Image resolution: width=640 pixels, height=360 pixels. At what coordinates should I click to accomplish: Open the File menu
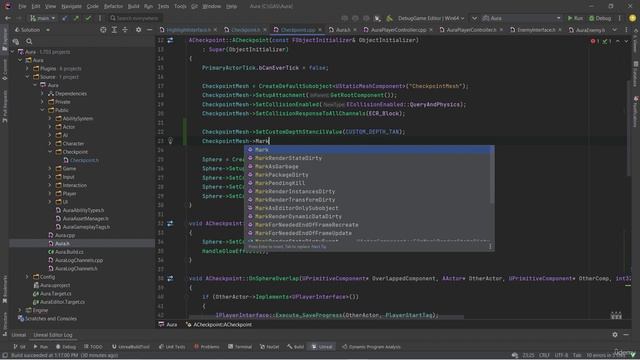pos(22,6)
